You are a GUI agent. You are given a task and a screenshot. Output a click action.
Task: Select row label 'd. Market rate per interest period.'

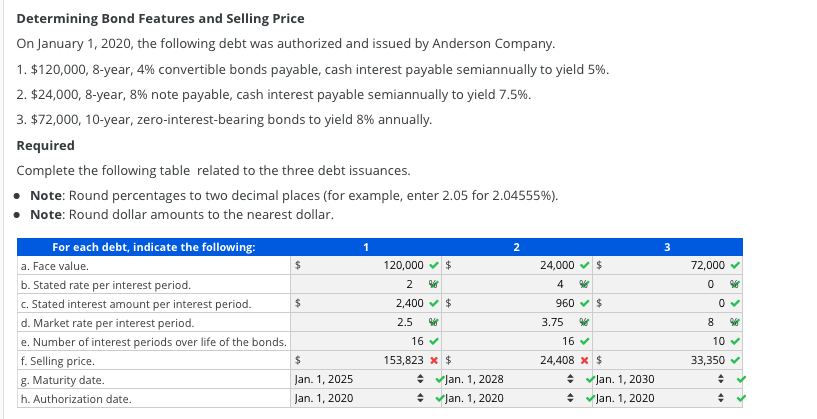pos(107,323)
